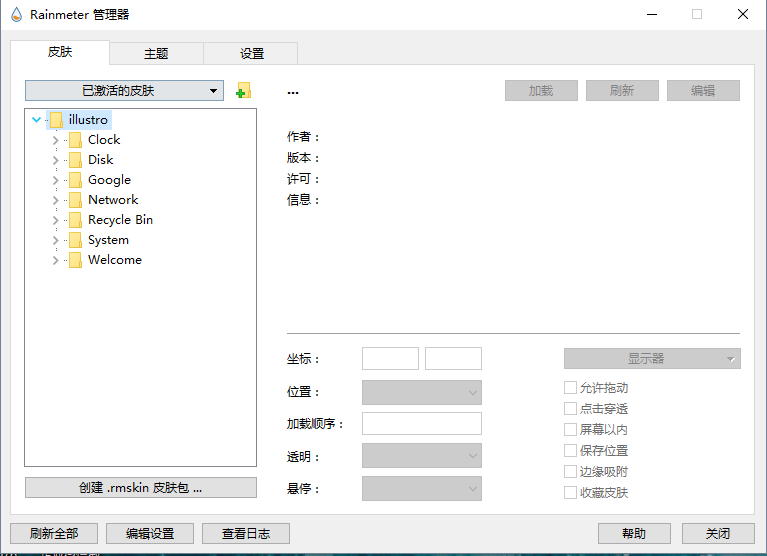Switch to the 皮肤 tab

point(60,52)
